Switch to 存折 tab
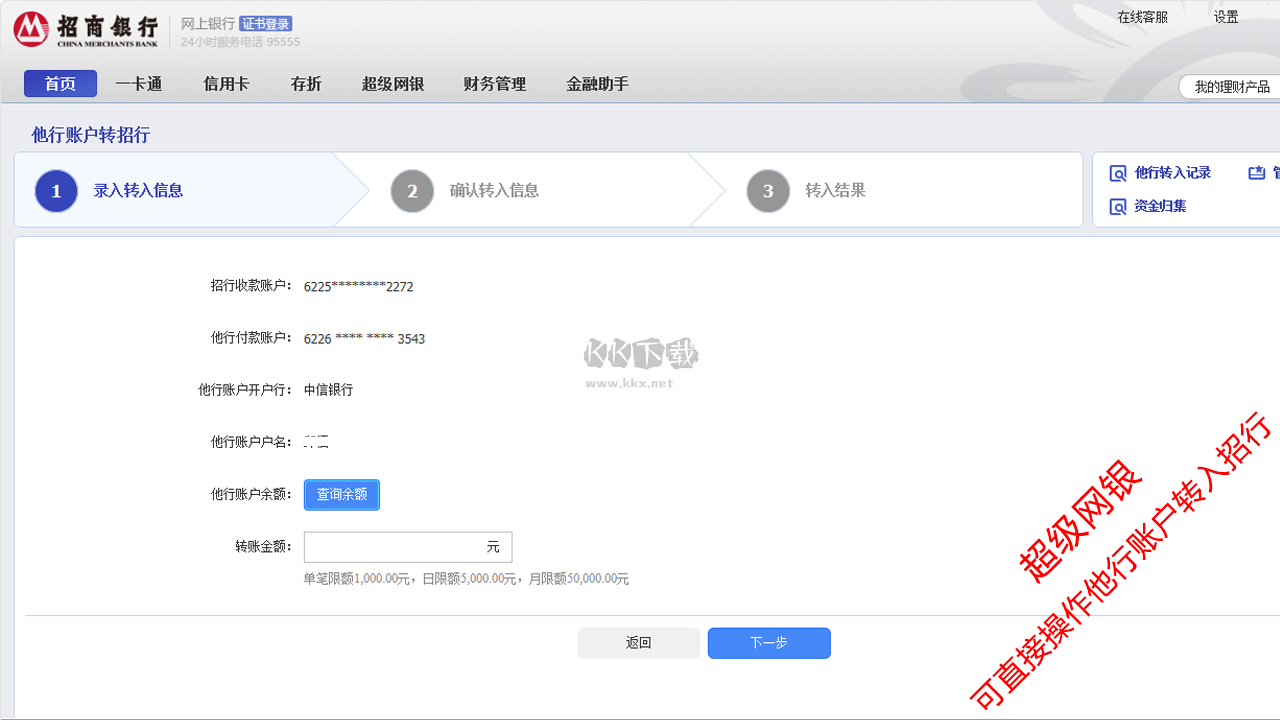The width and height of the screenshot is (1280, 720). tap(305, 84)
